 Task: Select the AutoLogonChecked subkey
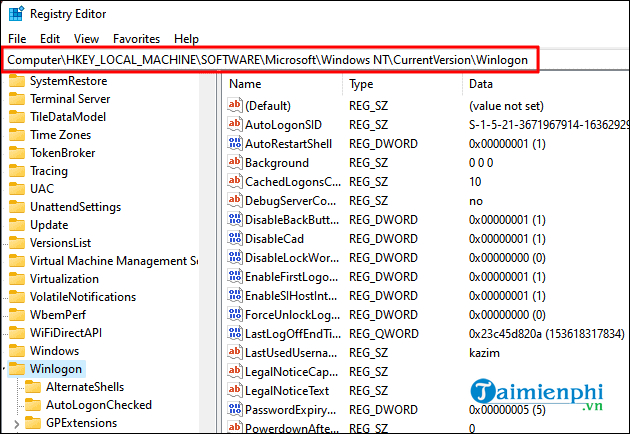(x=99, y=405)
